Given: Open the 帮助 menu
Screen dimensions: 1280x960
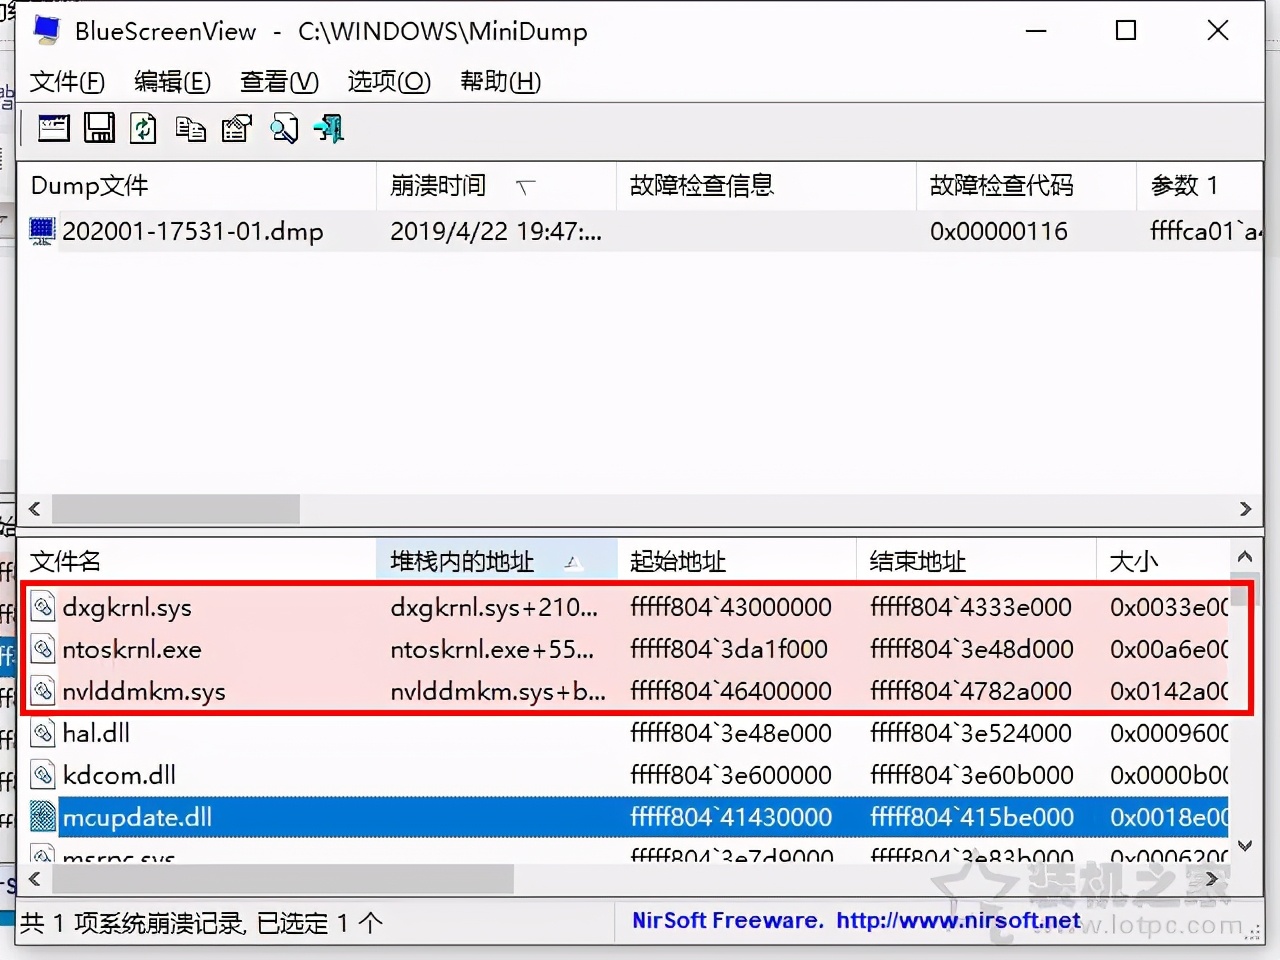Looking at the screenshot, I should 499,82.
